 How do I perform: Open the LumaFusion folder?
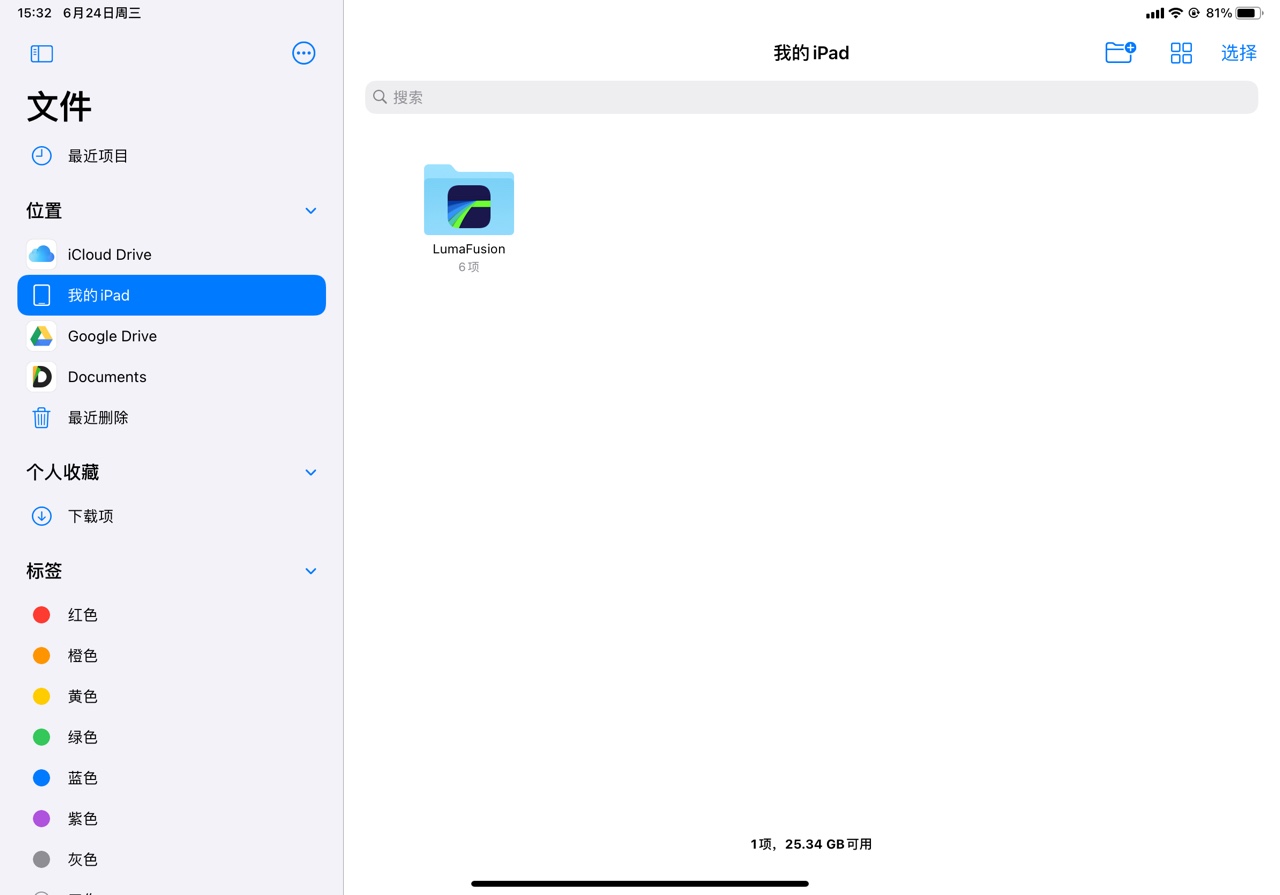(x=468, y=202)
